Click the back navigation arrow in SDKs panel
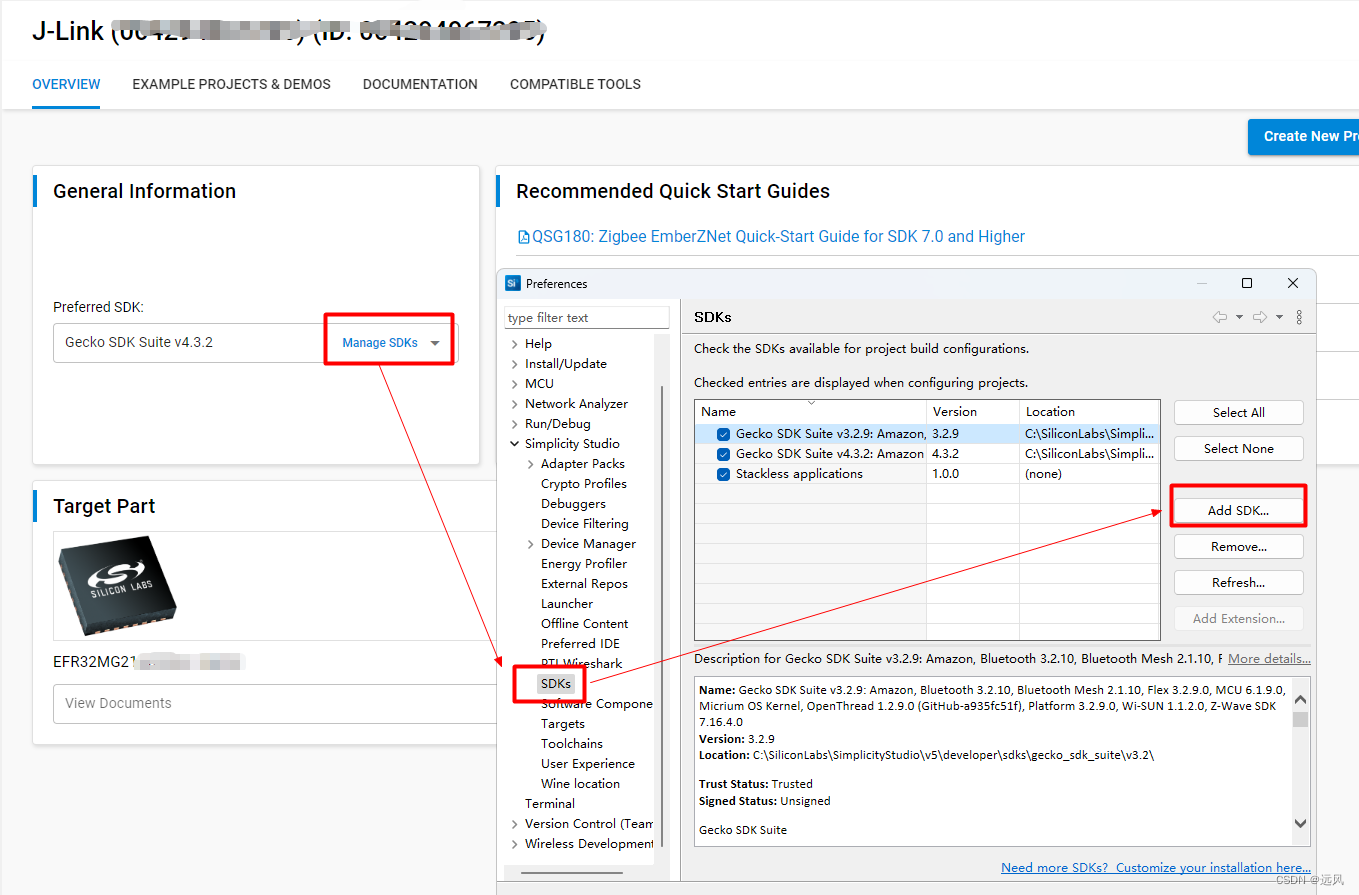The image size is (1359, 895). coord(1221,316)
